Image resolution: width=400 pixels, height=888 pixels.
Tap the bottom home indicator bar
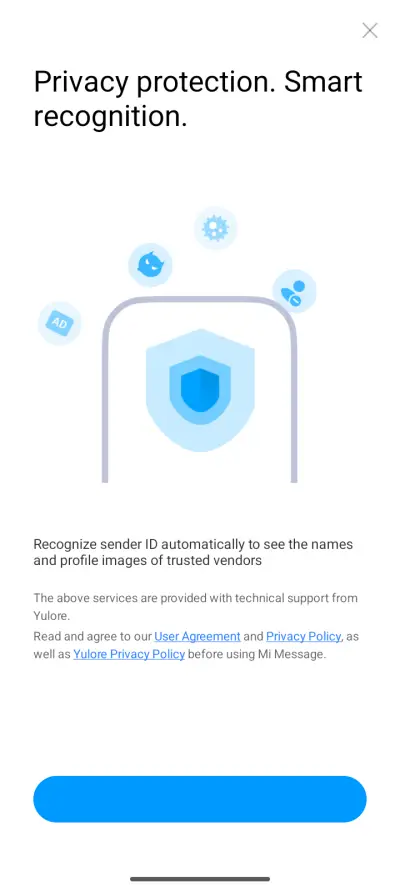click(x=200, y=879)
